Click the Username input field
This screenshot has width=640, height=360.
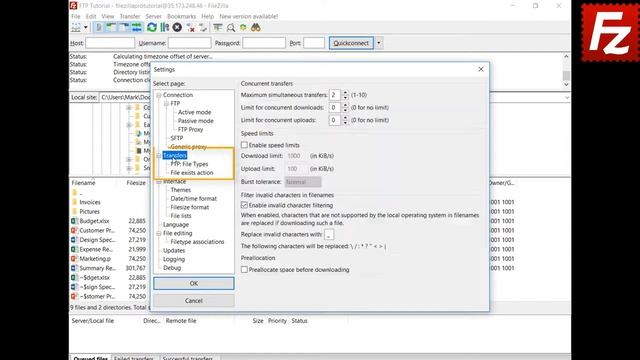(x=189, y=43)
